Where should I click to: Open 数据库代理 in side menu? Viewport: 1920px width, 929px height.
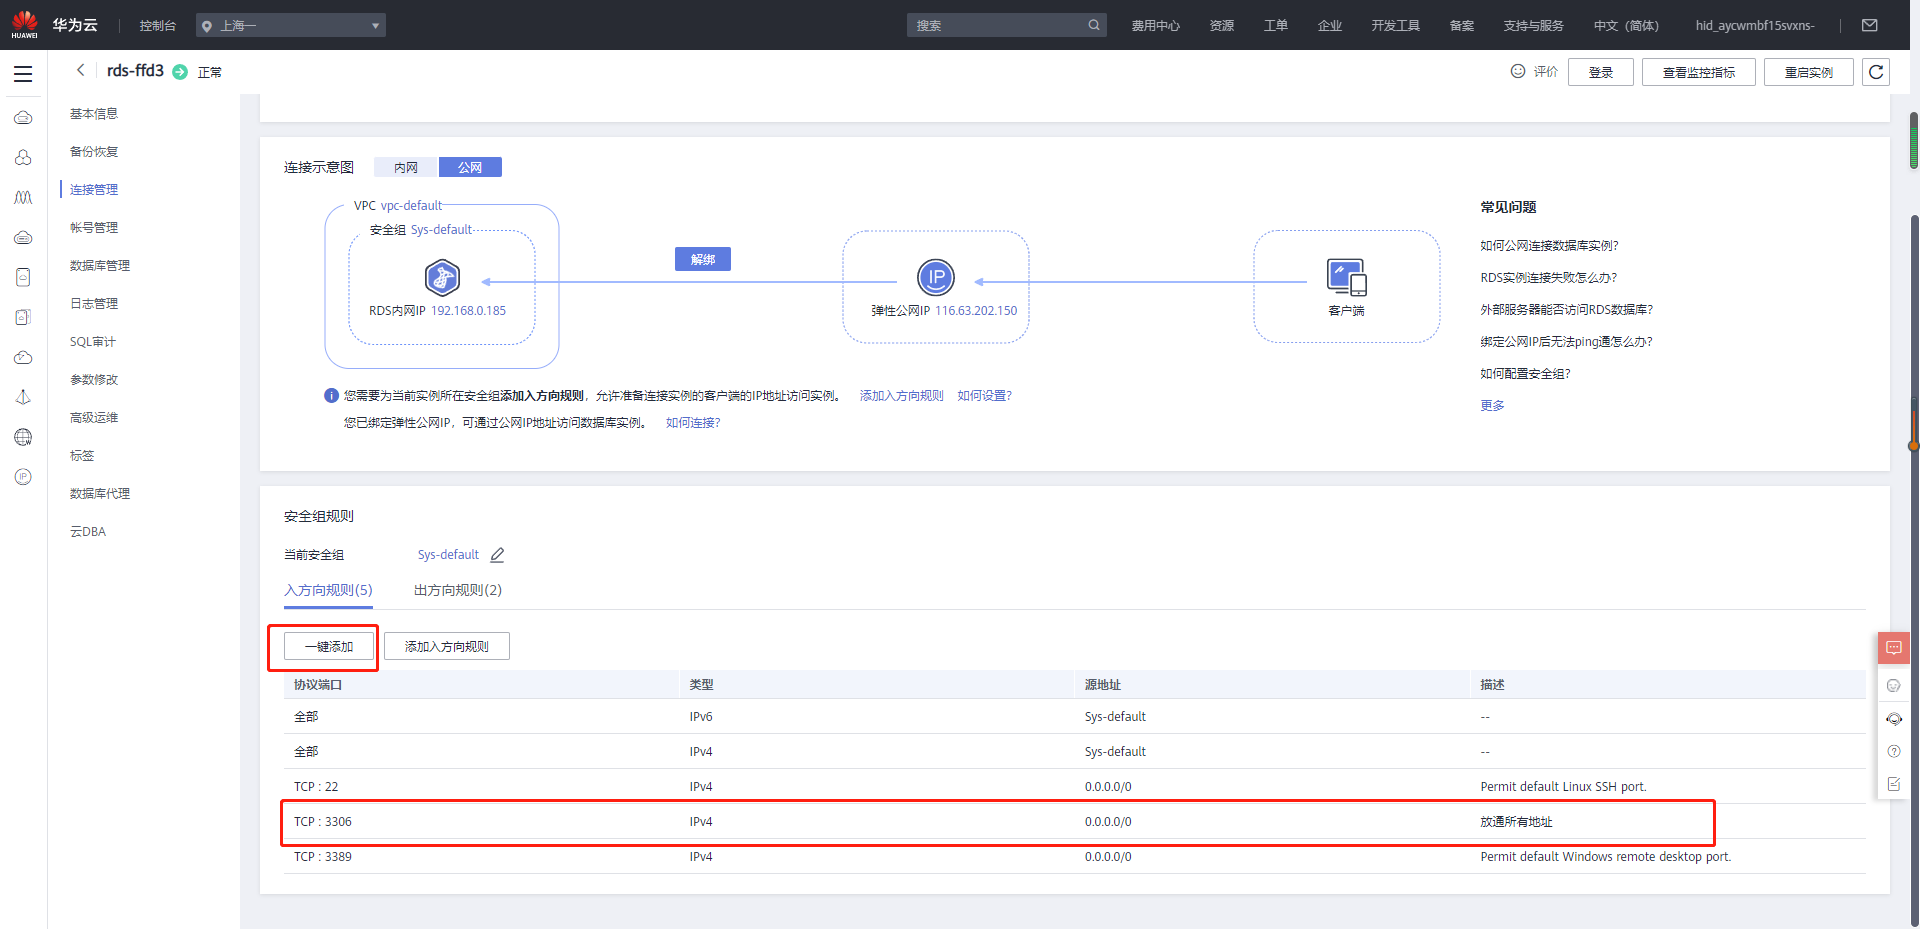click(x=100, y=494)
